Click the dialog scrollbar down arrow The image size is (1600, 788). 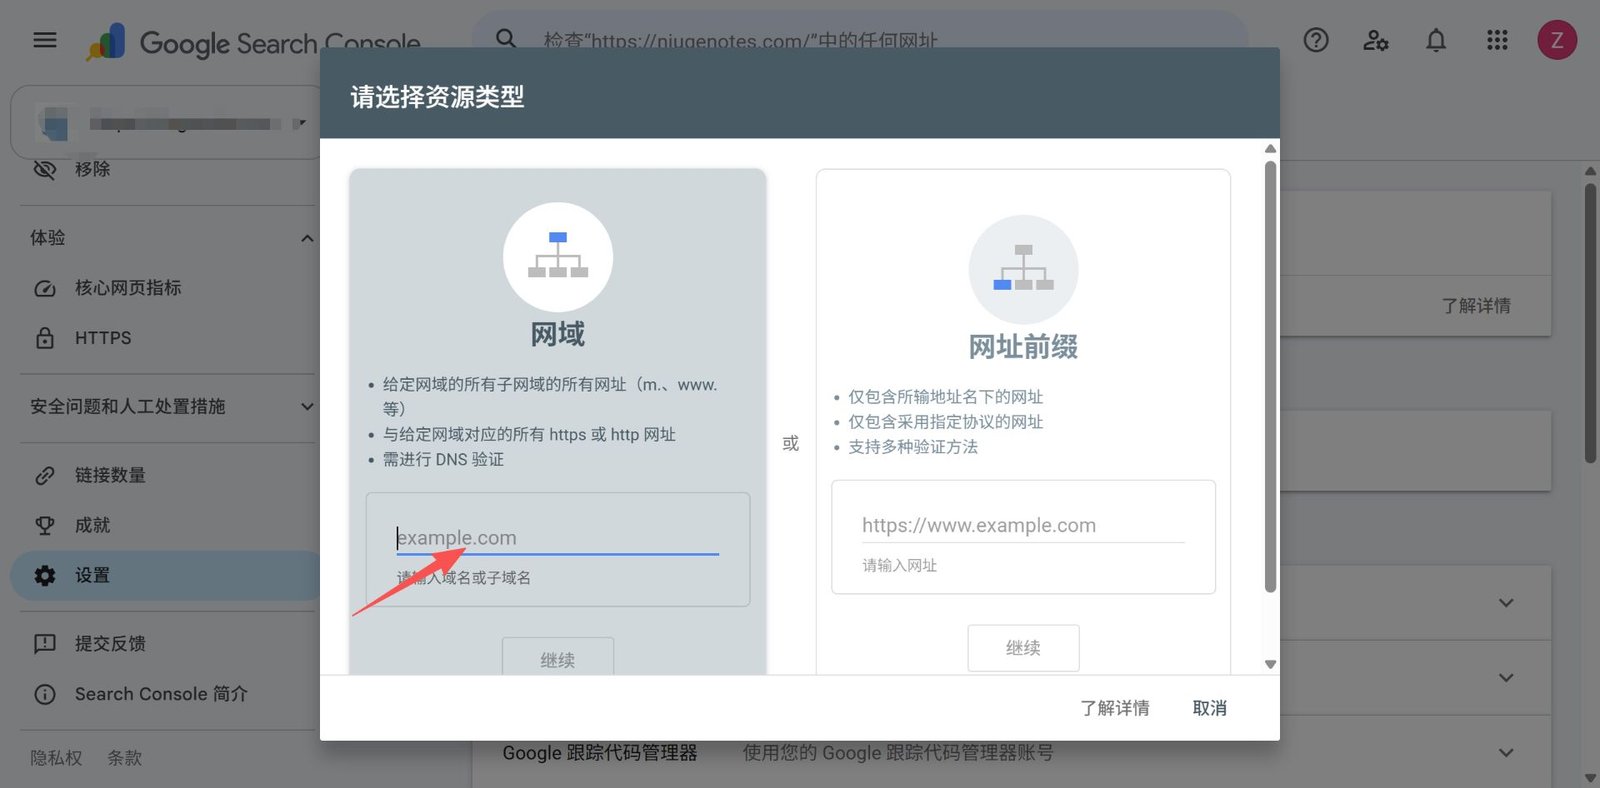1270,664
